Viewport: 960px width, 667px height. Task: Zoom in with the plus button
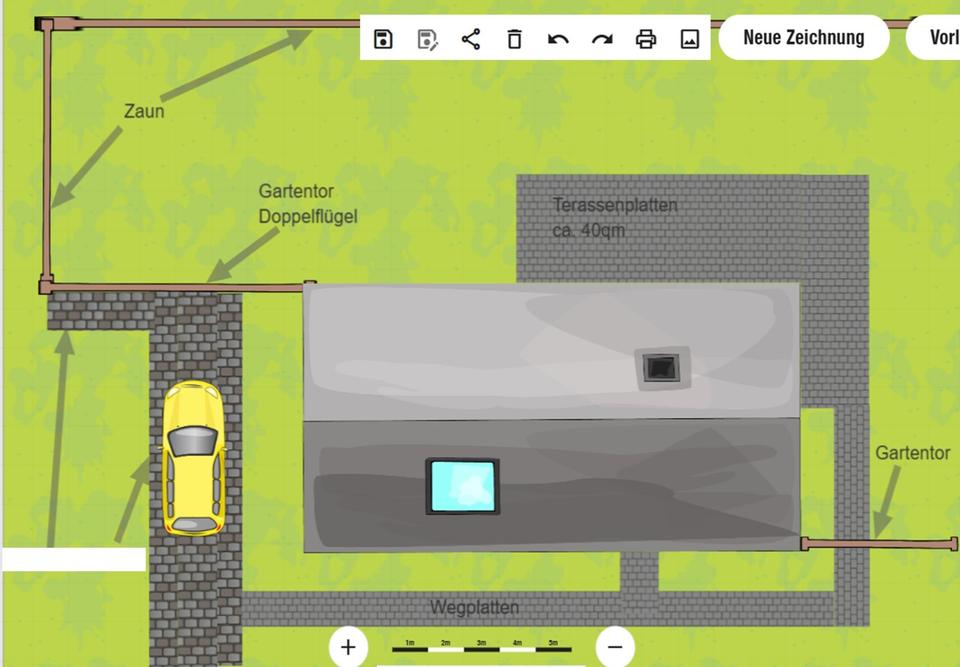(347, 647)
